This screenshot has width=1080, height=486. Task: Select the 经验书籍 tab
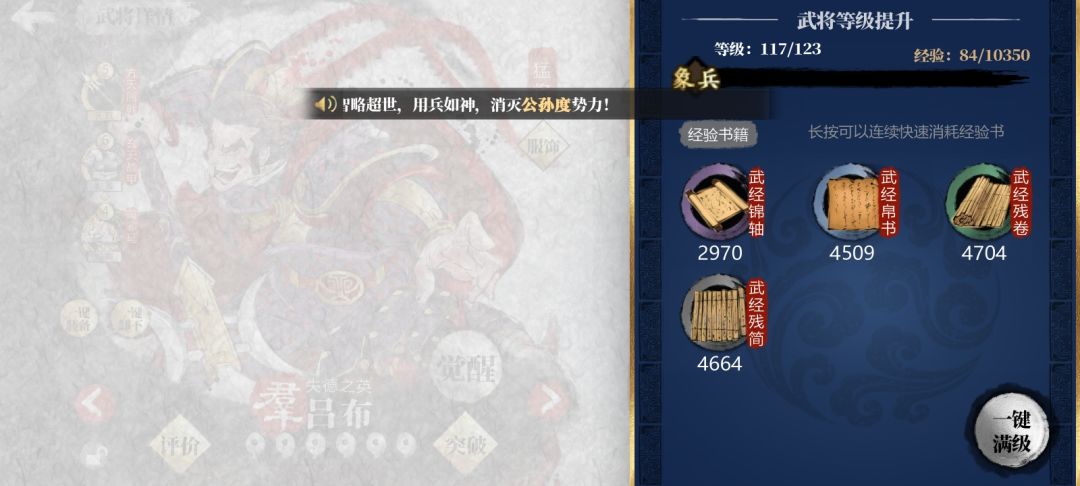[718, 135]
